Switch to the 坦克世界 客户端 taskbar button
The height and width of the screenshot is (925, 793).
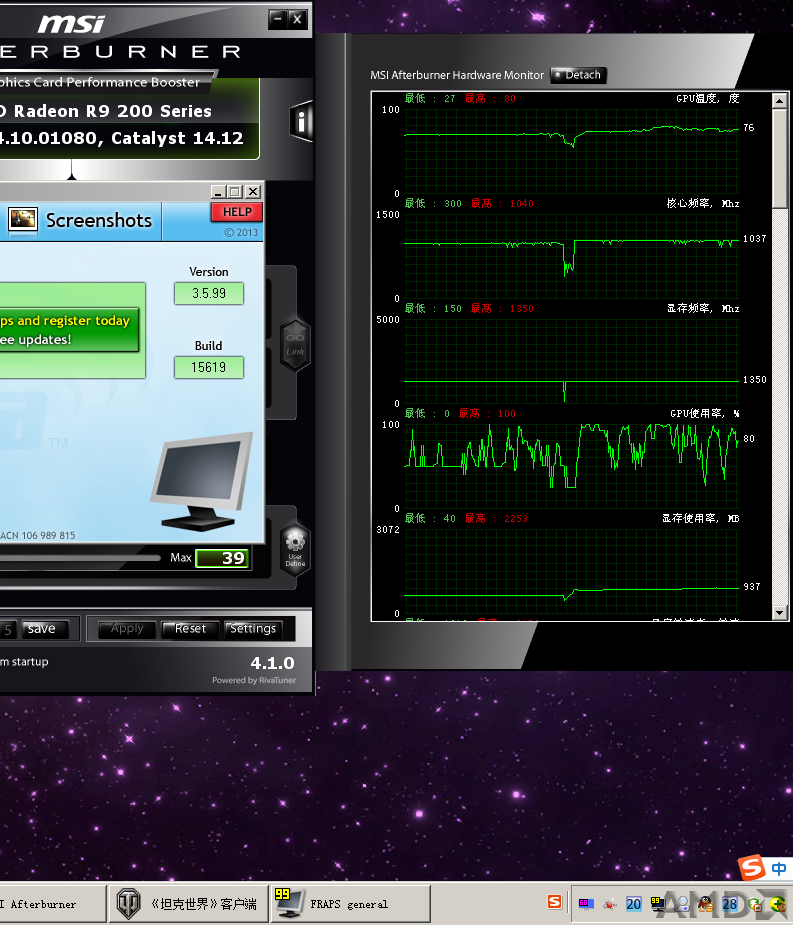click(188, 904)
